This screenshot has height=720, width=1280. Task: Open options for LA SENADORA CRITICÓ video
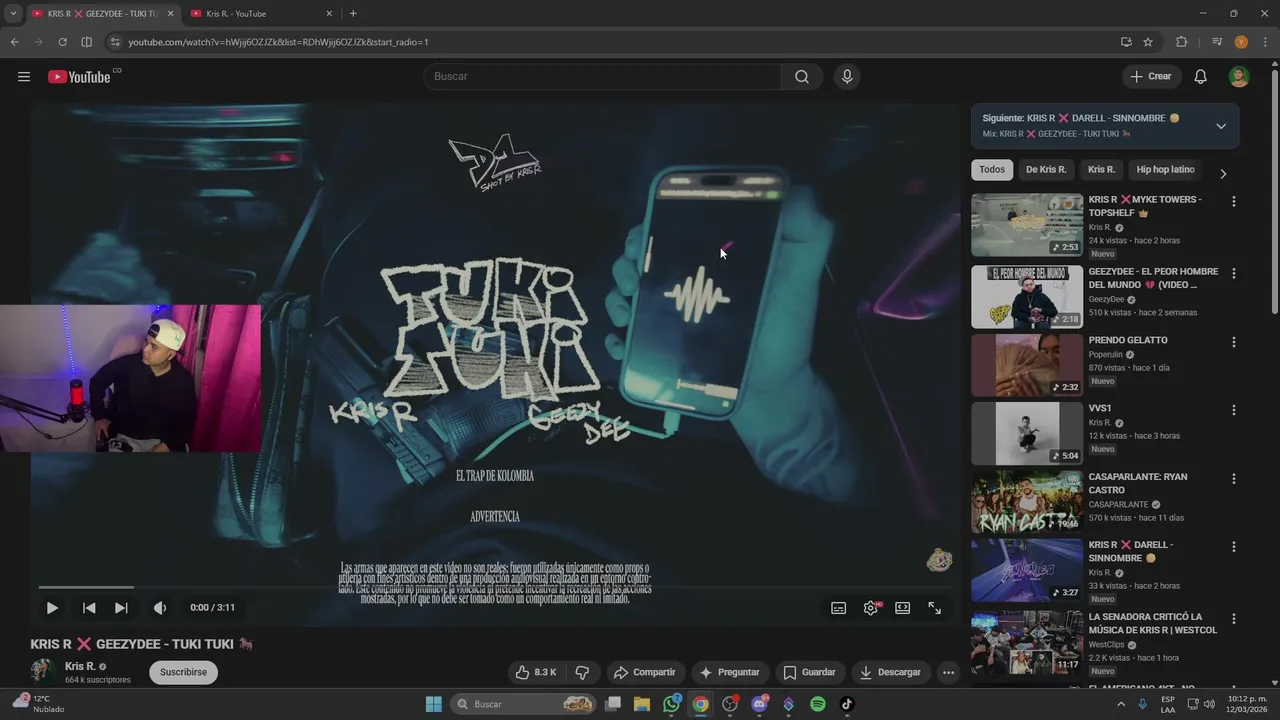point(1233,619)
